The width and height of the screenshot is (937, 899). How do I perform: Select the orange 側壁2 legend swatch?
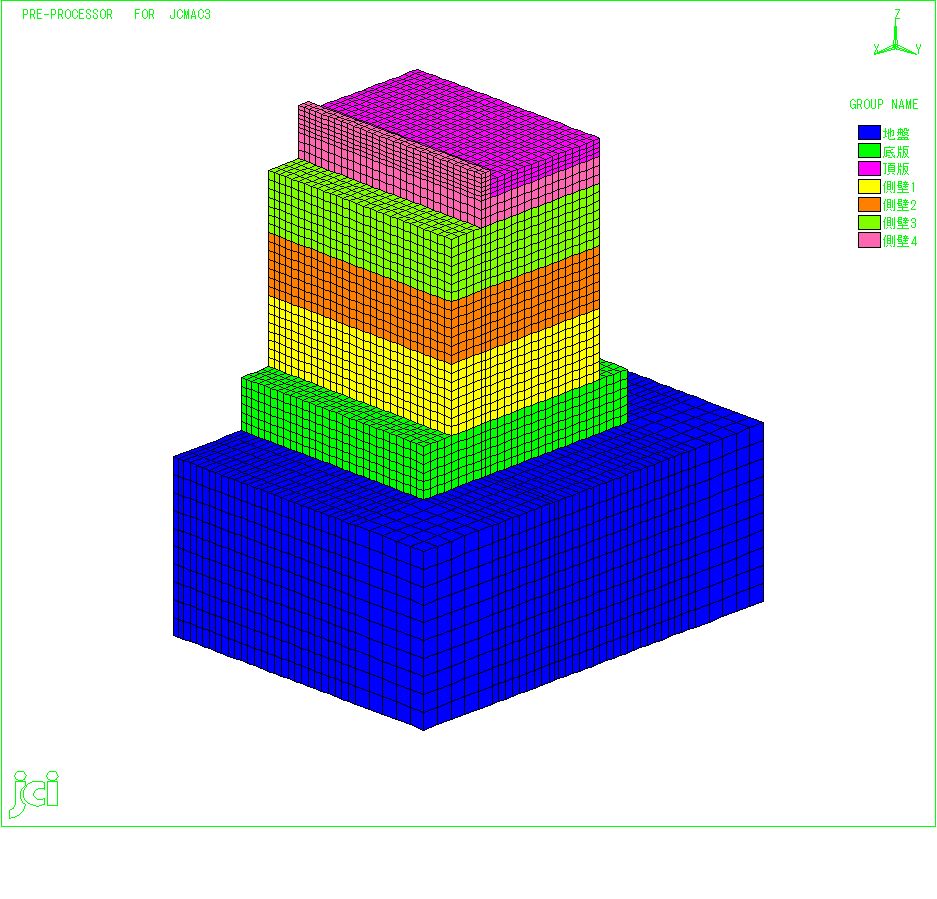[x=869, y=204]
